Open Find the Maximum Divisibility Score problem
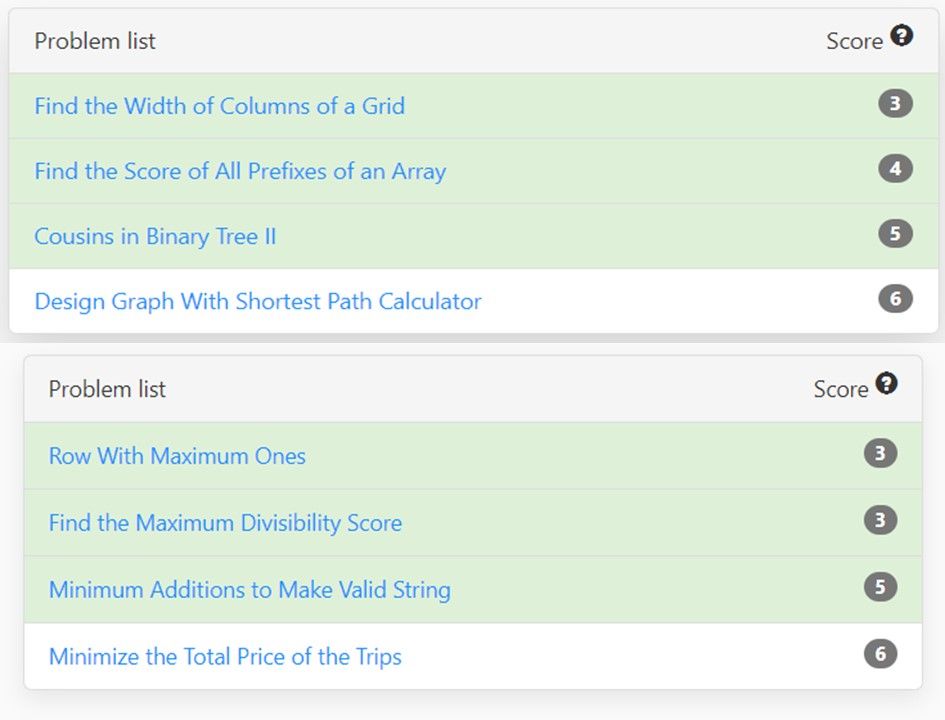The image size is (945, 720). coord(225,523)
